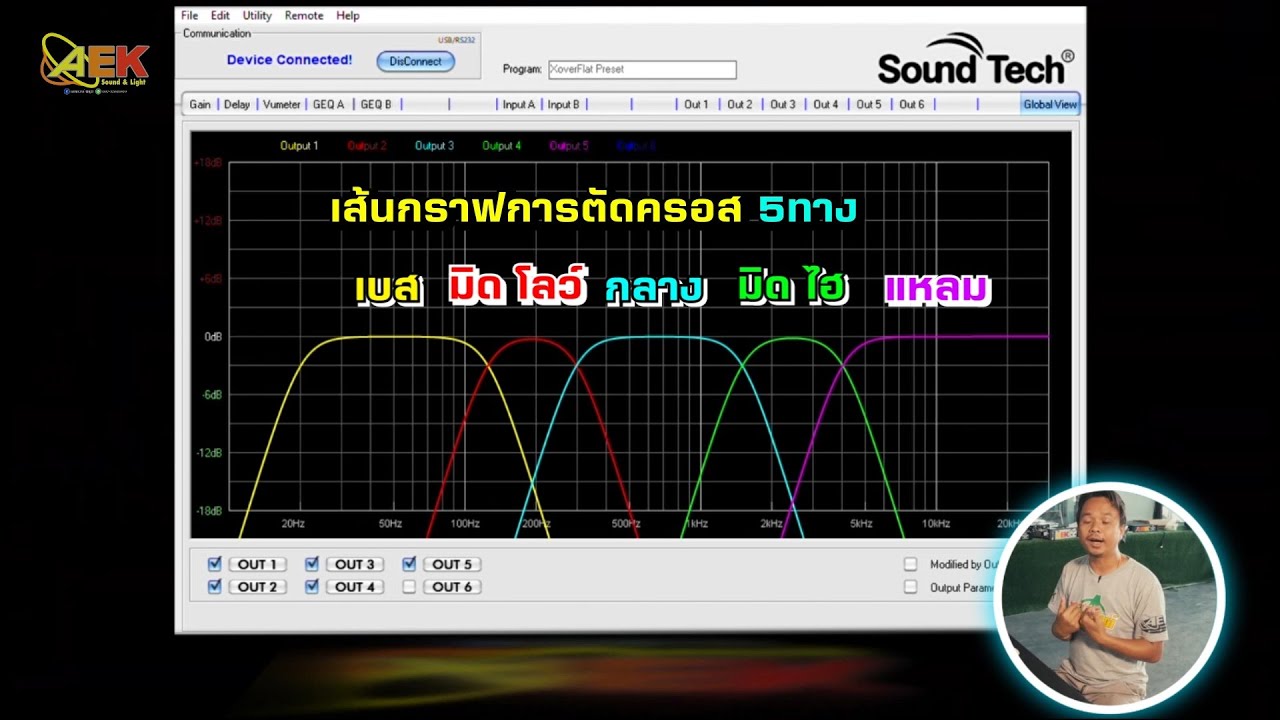
Task: Select the Out 2 tab
Action: point(740,104)
